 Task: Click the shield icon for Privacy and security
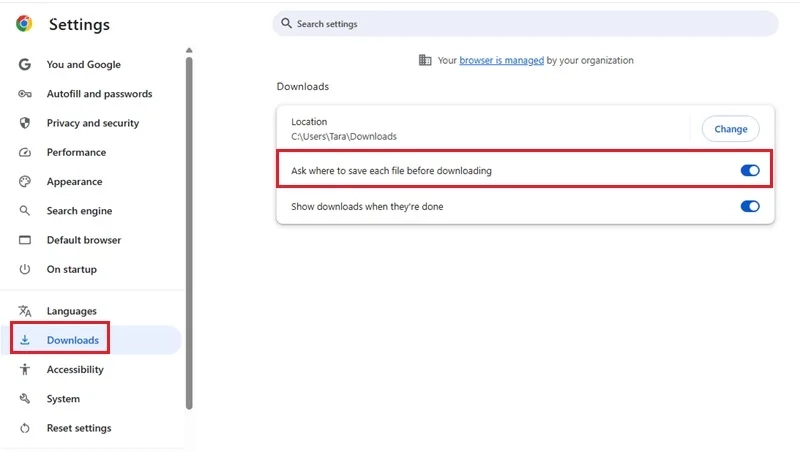pyautogui.click(x=24, y=123)
